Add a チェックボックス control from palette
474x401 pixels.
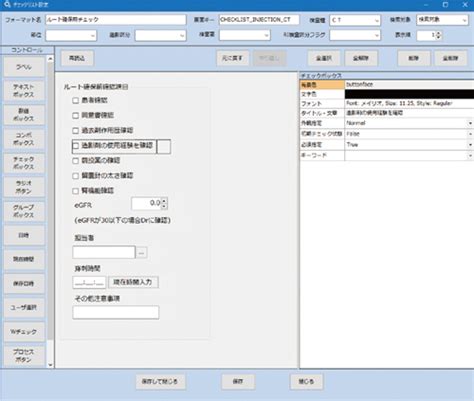(24, 163)
